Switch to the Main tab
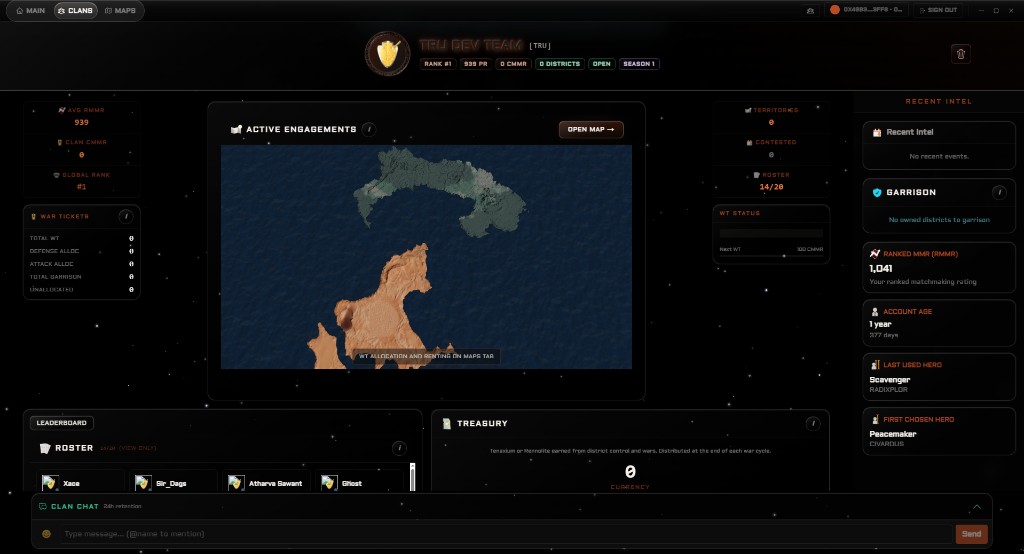Image resolution: width=1024 pixels, height=554 pixels. pos(30,10)
